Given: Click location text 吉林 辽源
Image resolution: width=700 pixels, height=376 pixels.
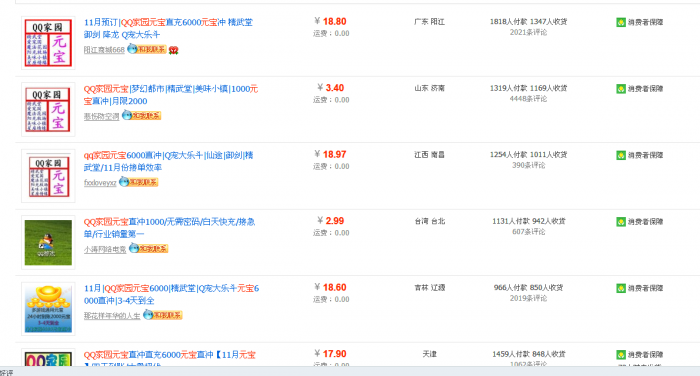Looking at the screenshot, I should 429,288.
